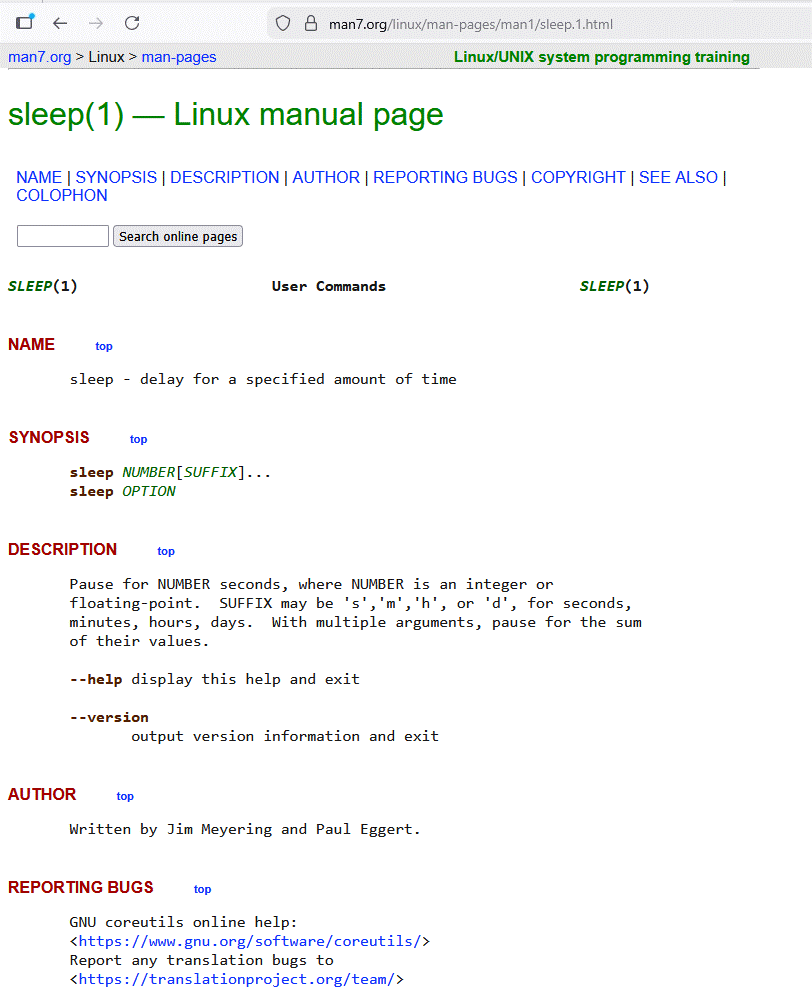Viewport: 812px width, 988px height.
Task: Click 'Written by Jim Meyering and Paul Eggert.'
Action: click(244, 829)
